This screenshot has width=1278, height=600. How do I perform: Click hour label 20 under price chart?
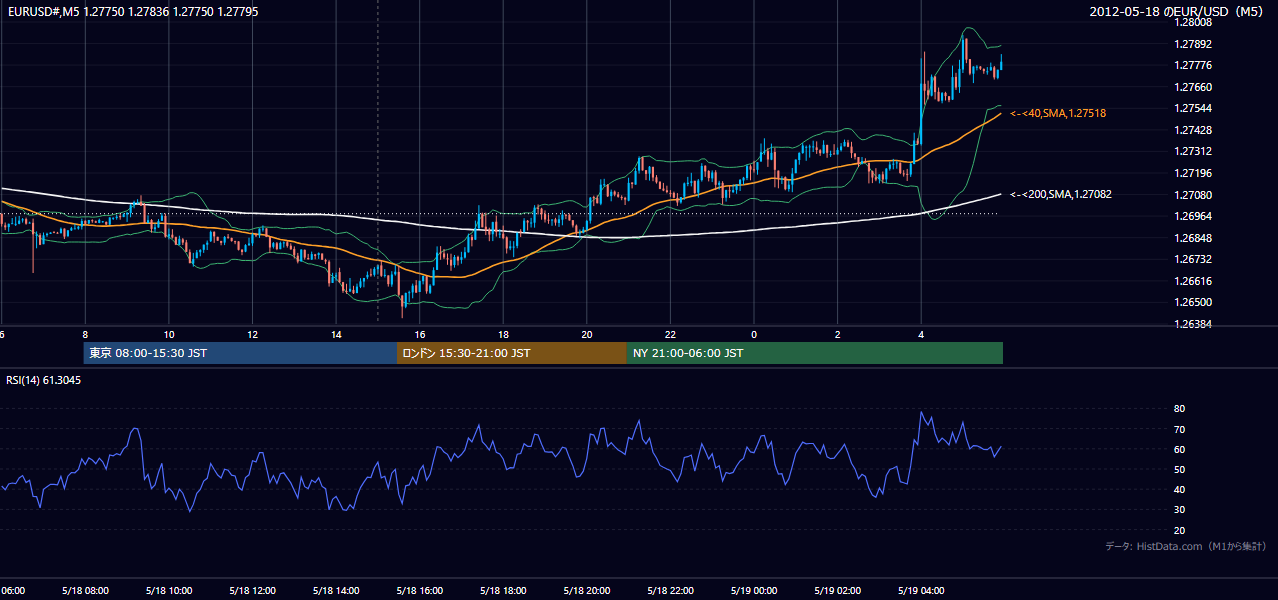pyautogui.click(x=587, y=334)
